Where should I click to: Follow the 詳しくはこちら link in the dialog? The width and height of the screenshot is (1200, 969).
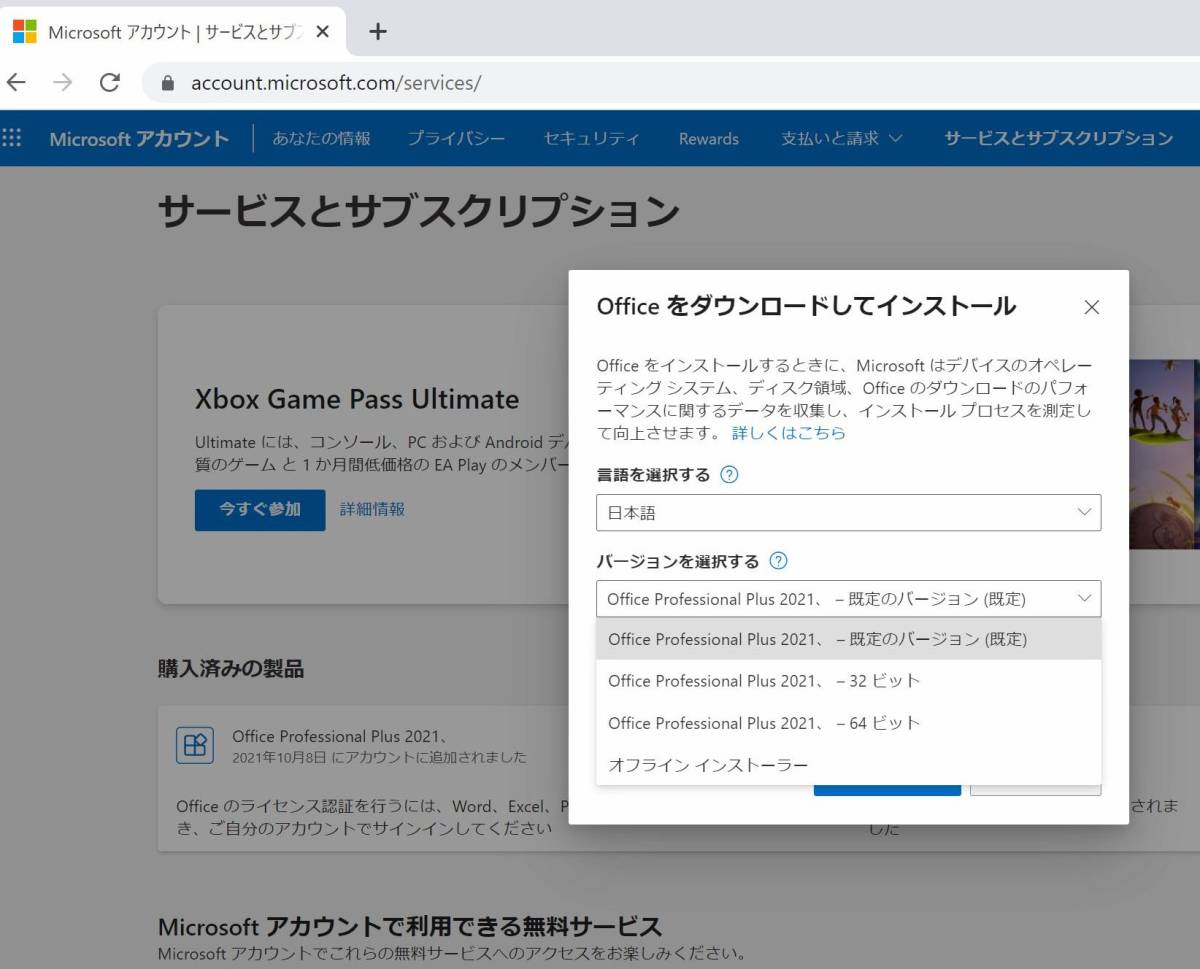tap(789, 433)
